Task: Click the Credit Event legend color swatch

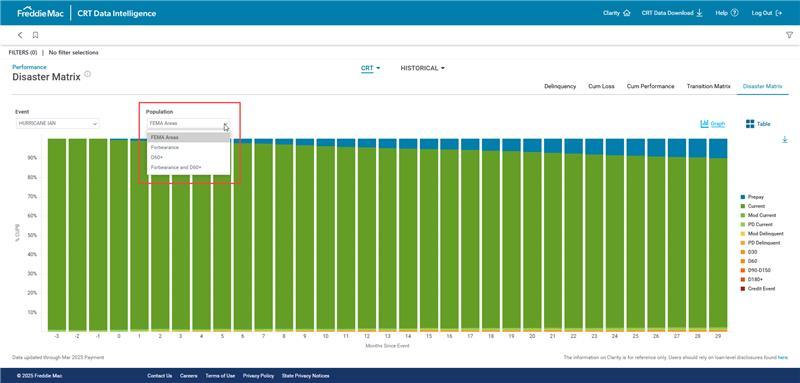Action: pos(743,289)
